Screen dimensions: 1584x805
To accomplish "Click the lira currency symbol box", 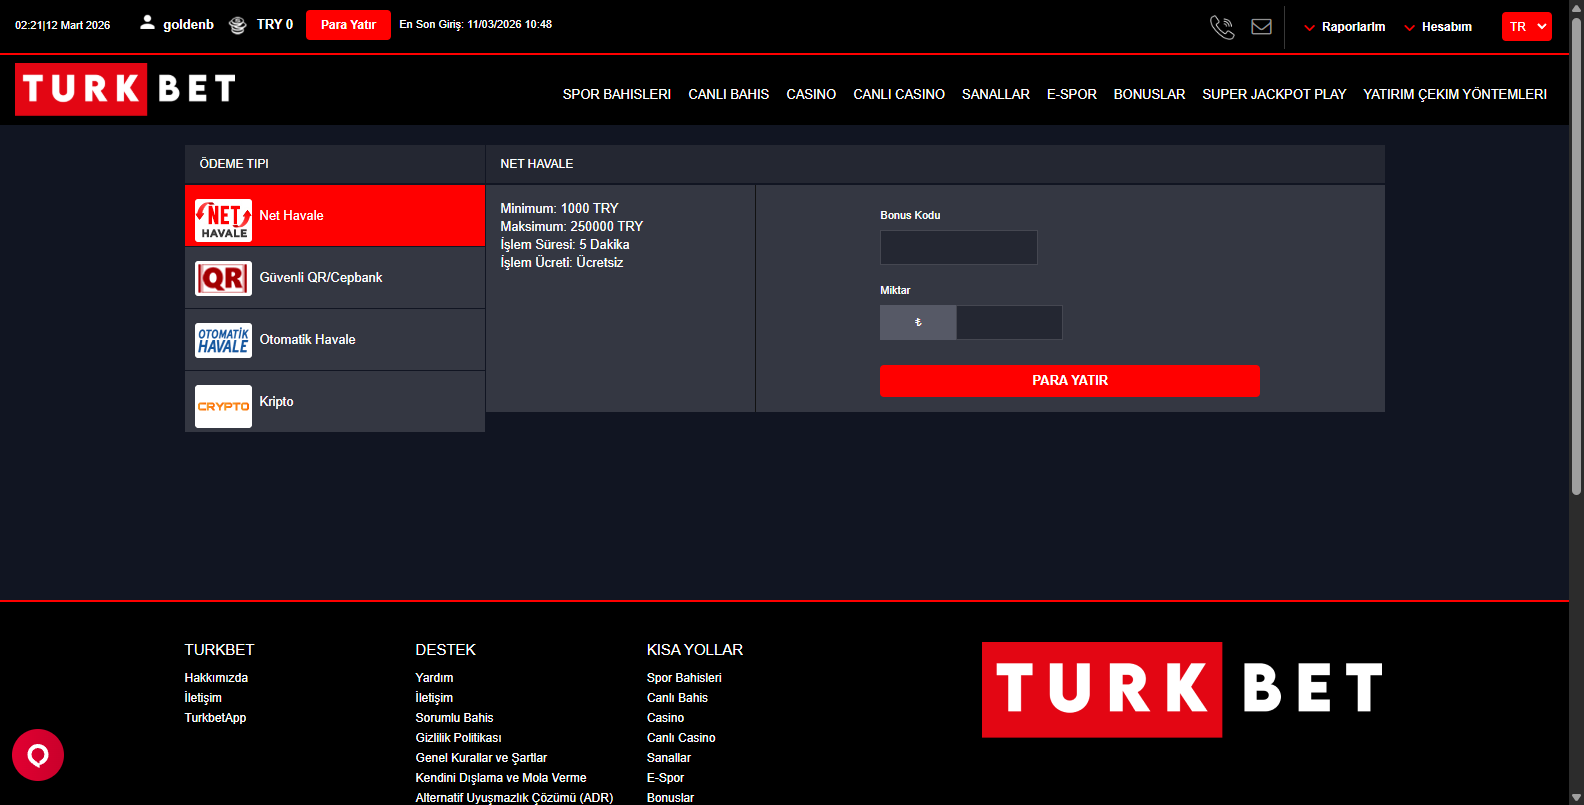I will (918, 322).
